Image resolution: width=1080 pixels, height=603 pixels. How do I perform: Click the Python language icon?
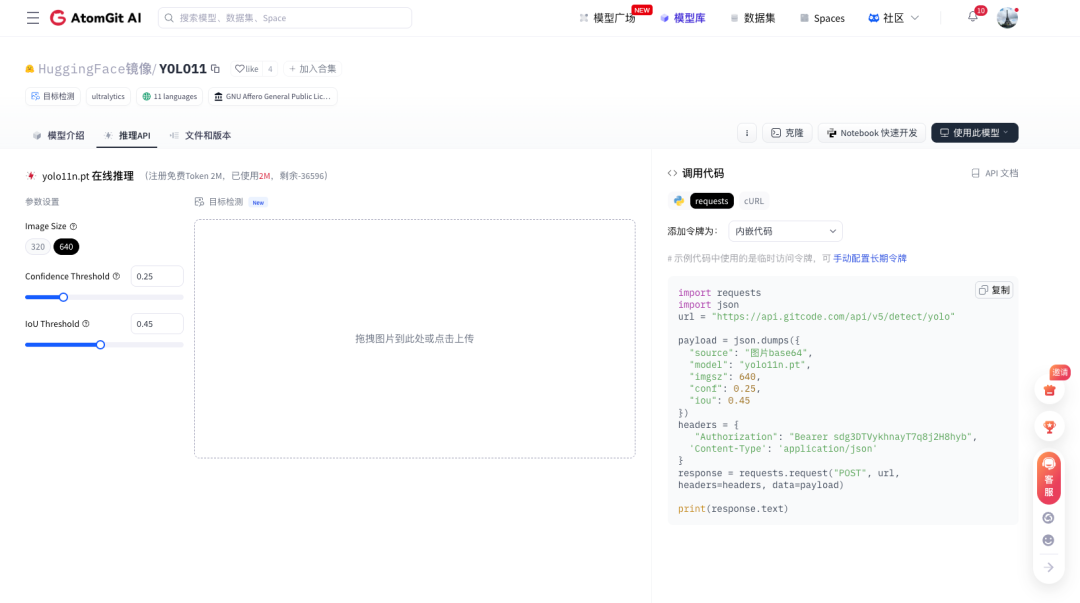pos(678,201)
